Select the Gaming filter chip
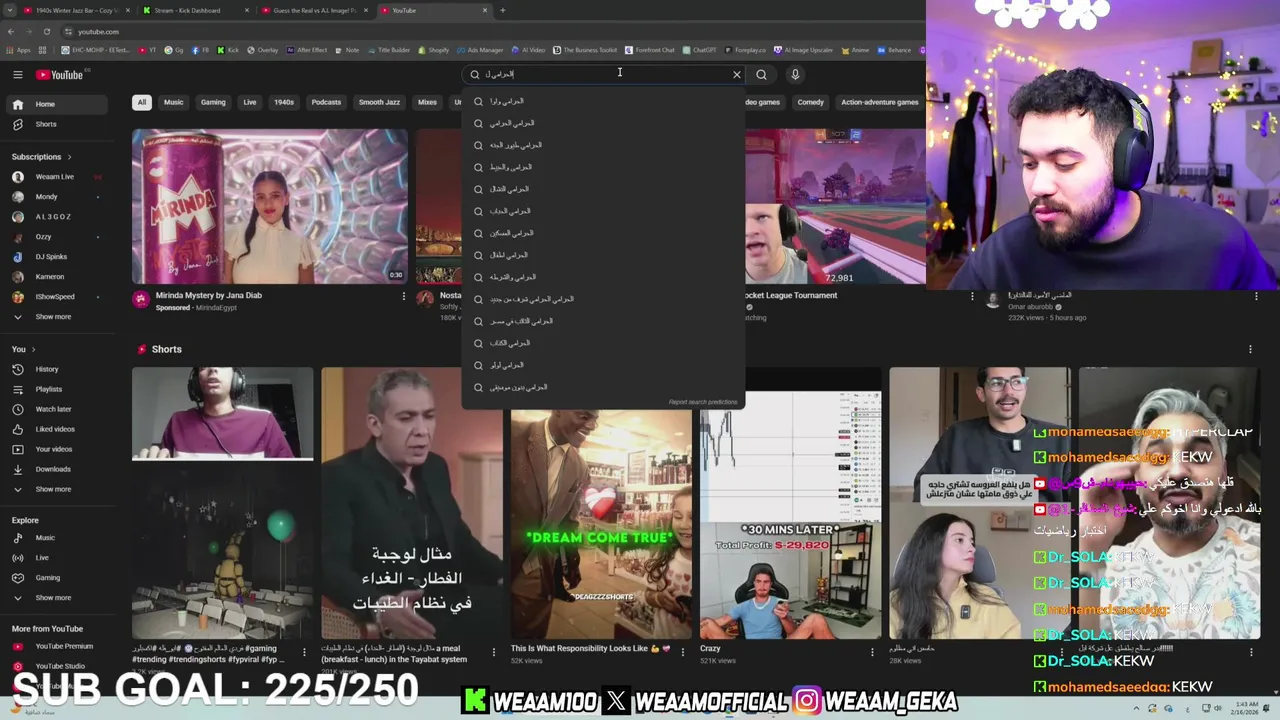 coord(213,102)
